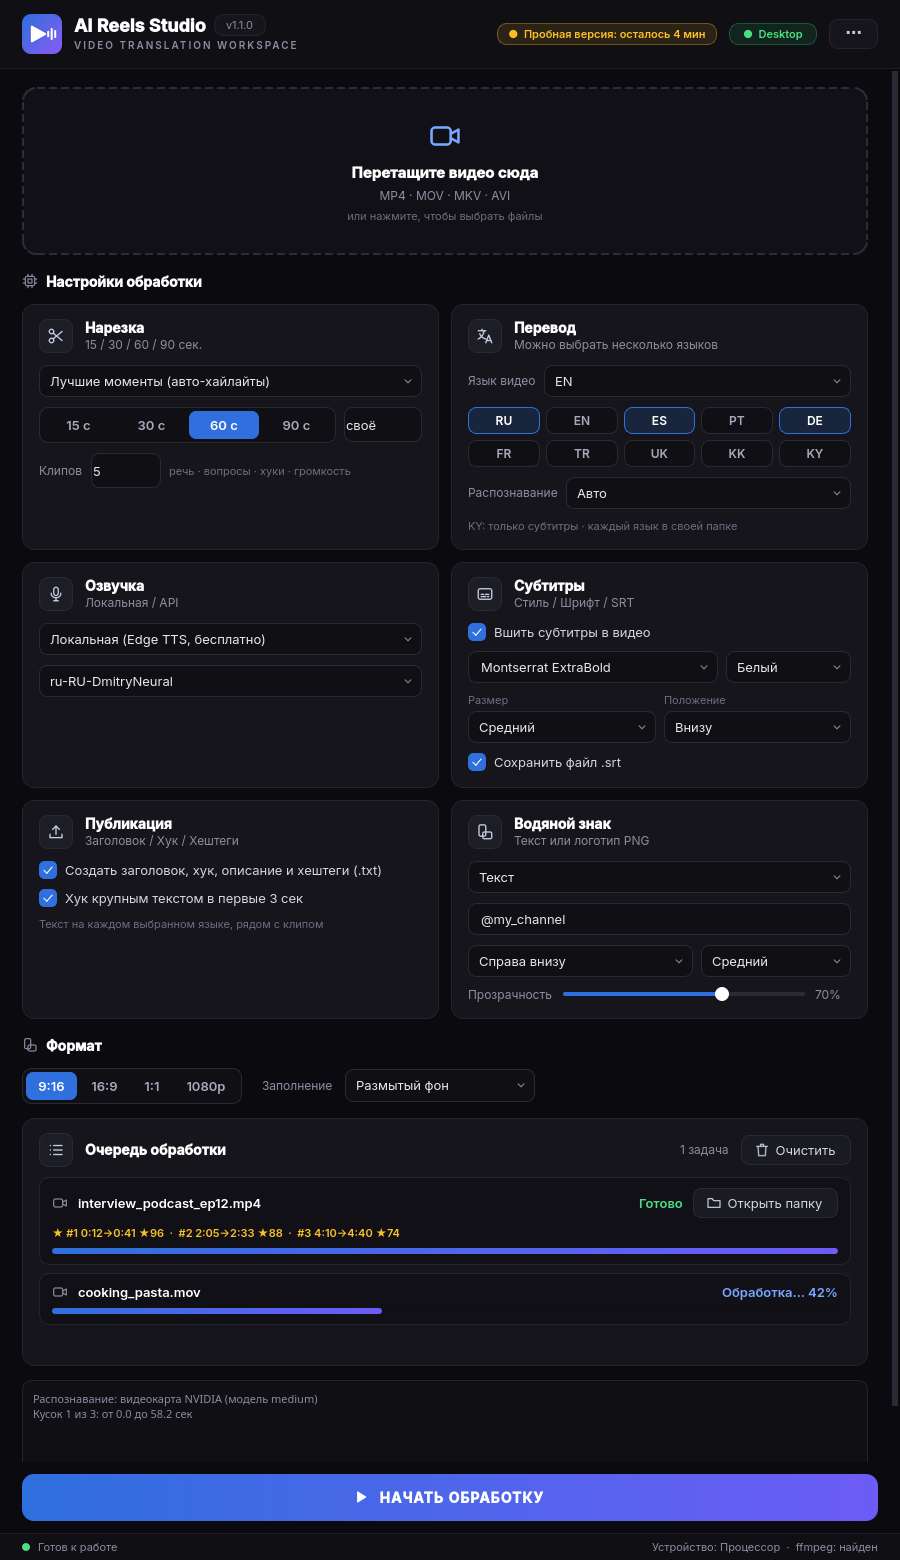Click Открыть папку button

tap(765, 1203)
